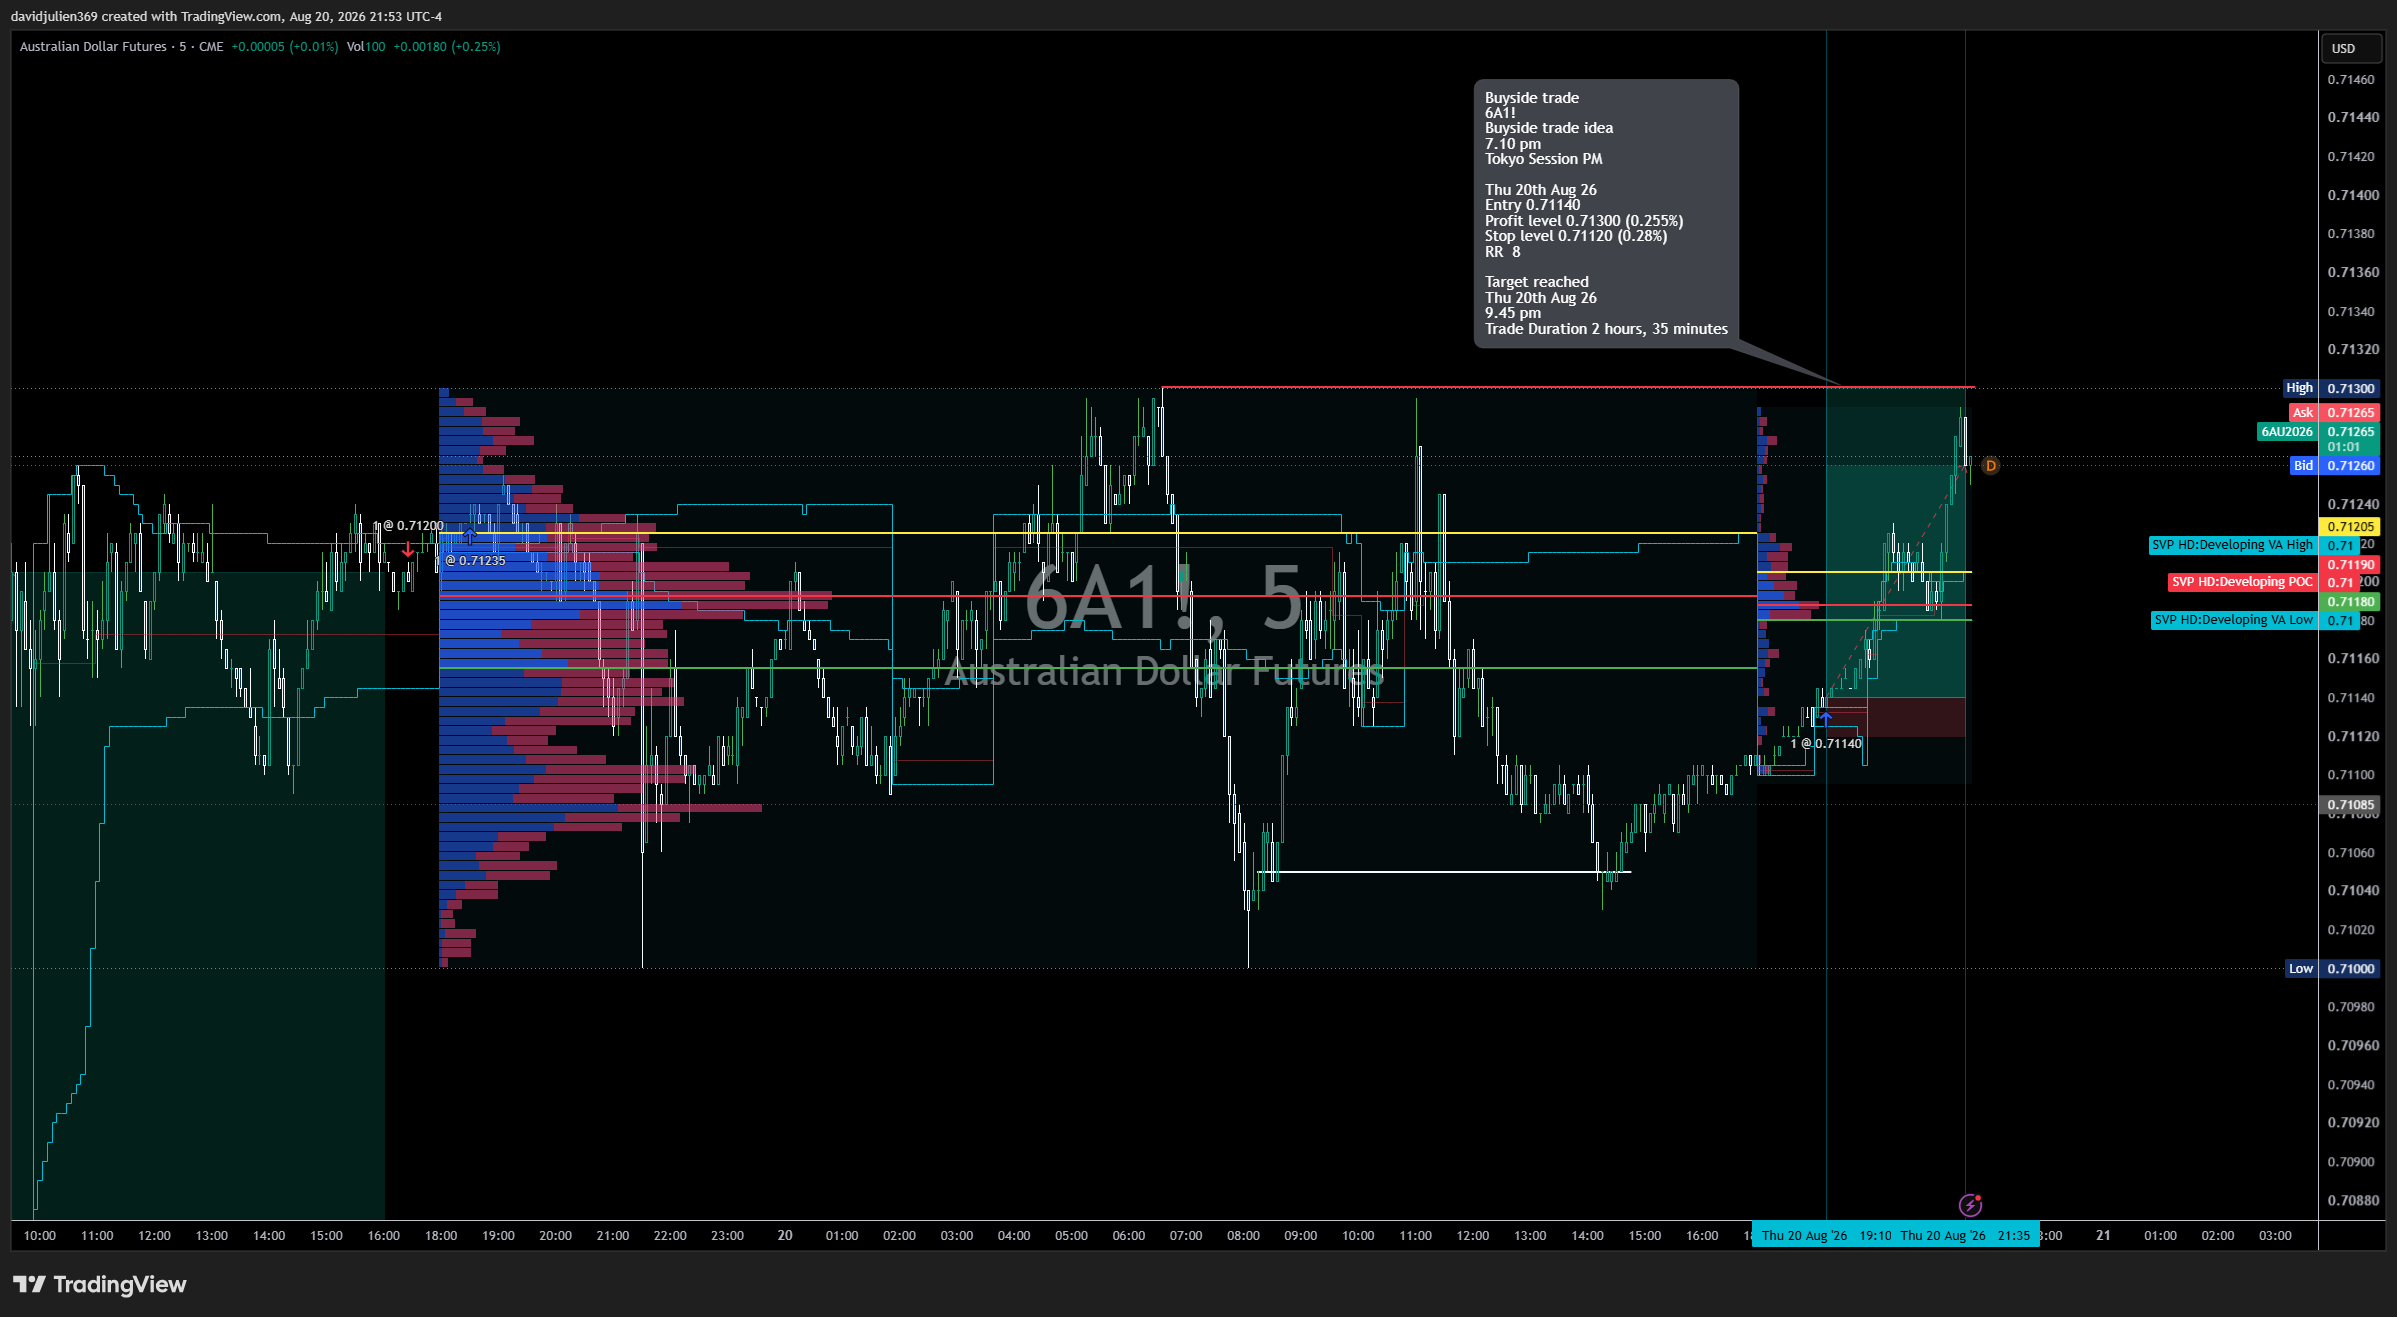Click the 0.71240 price scale value
The height and width of the screenshot is (1317, 2397).
[2351, 504]
